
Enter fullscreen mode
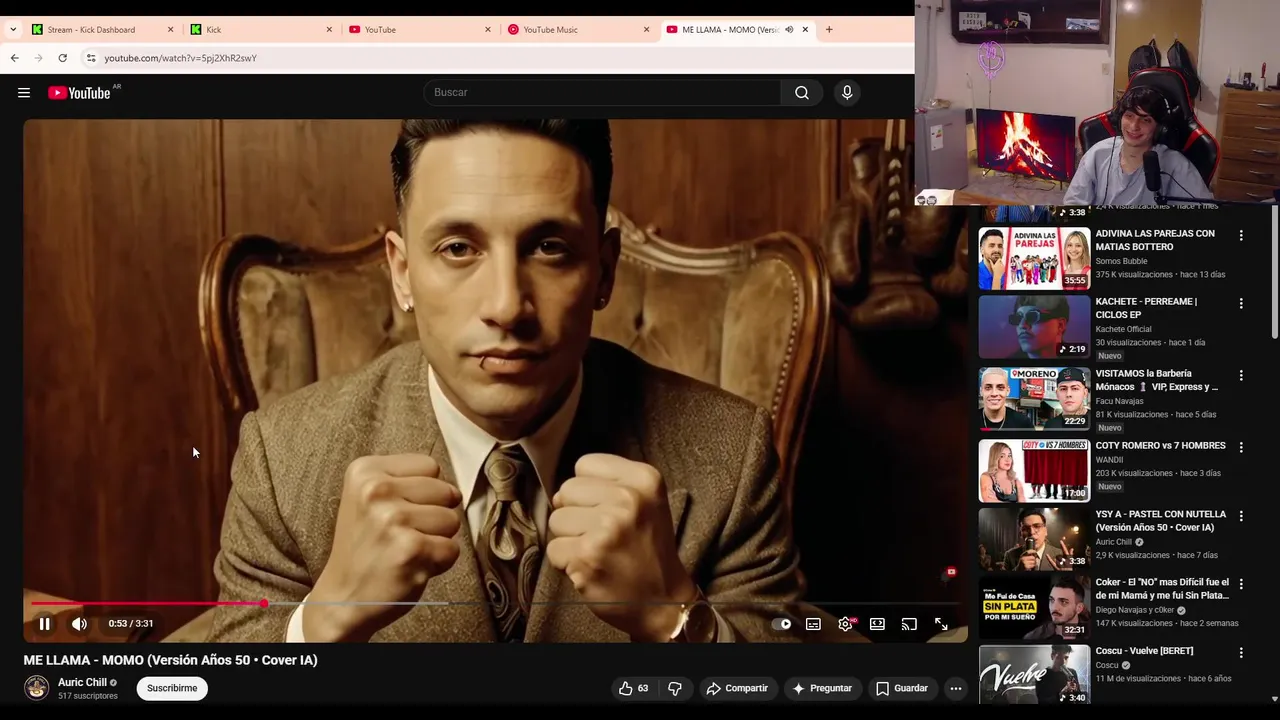point(941,624)
